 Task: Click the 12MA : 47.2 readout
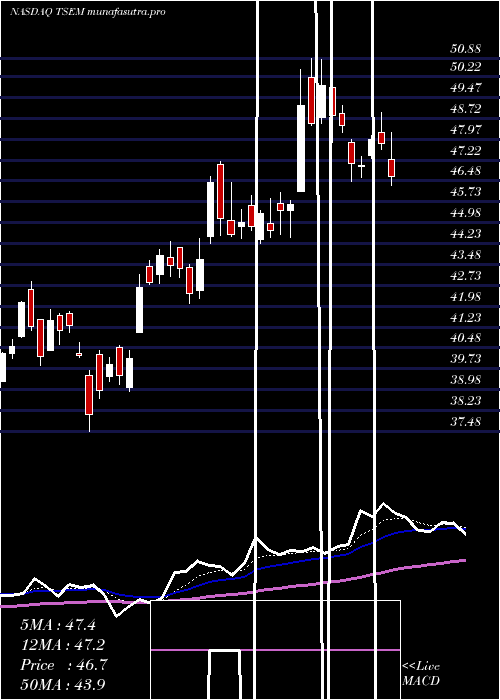(63, 645)
